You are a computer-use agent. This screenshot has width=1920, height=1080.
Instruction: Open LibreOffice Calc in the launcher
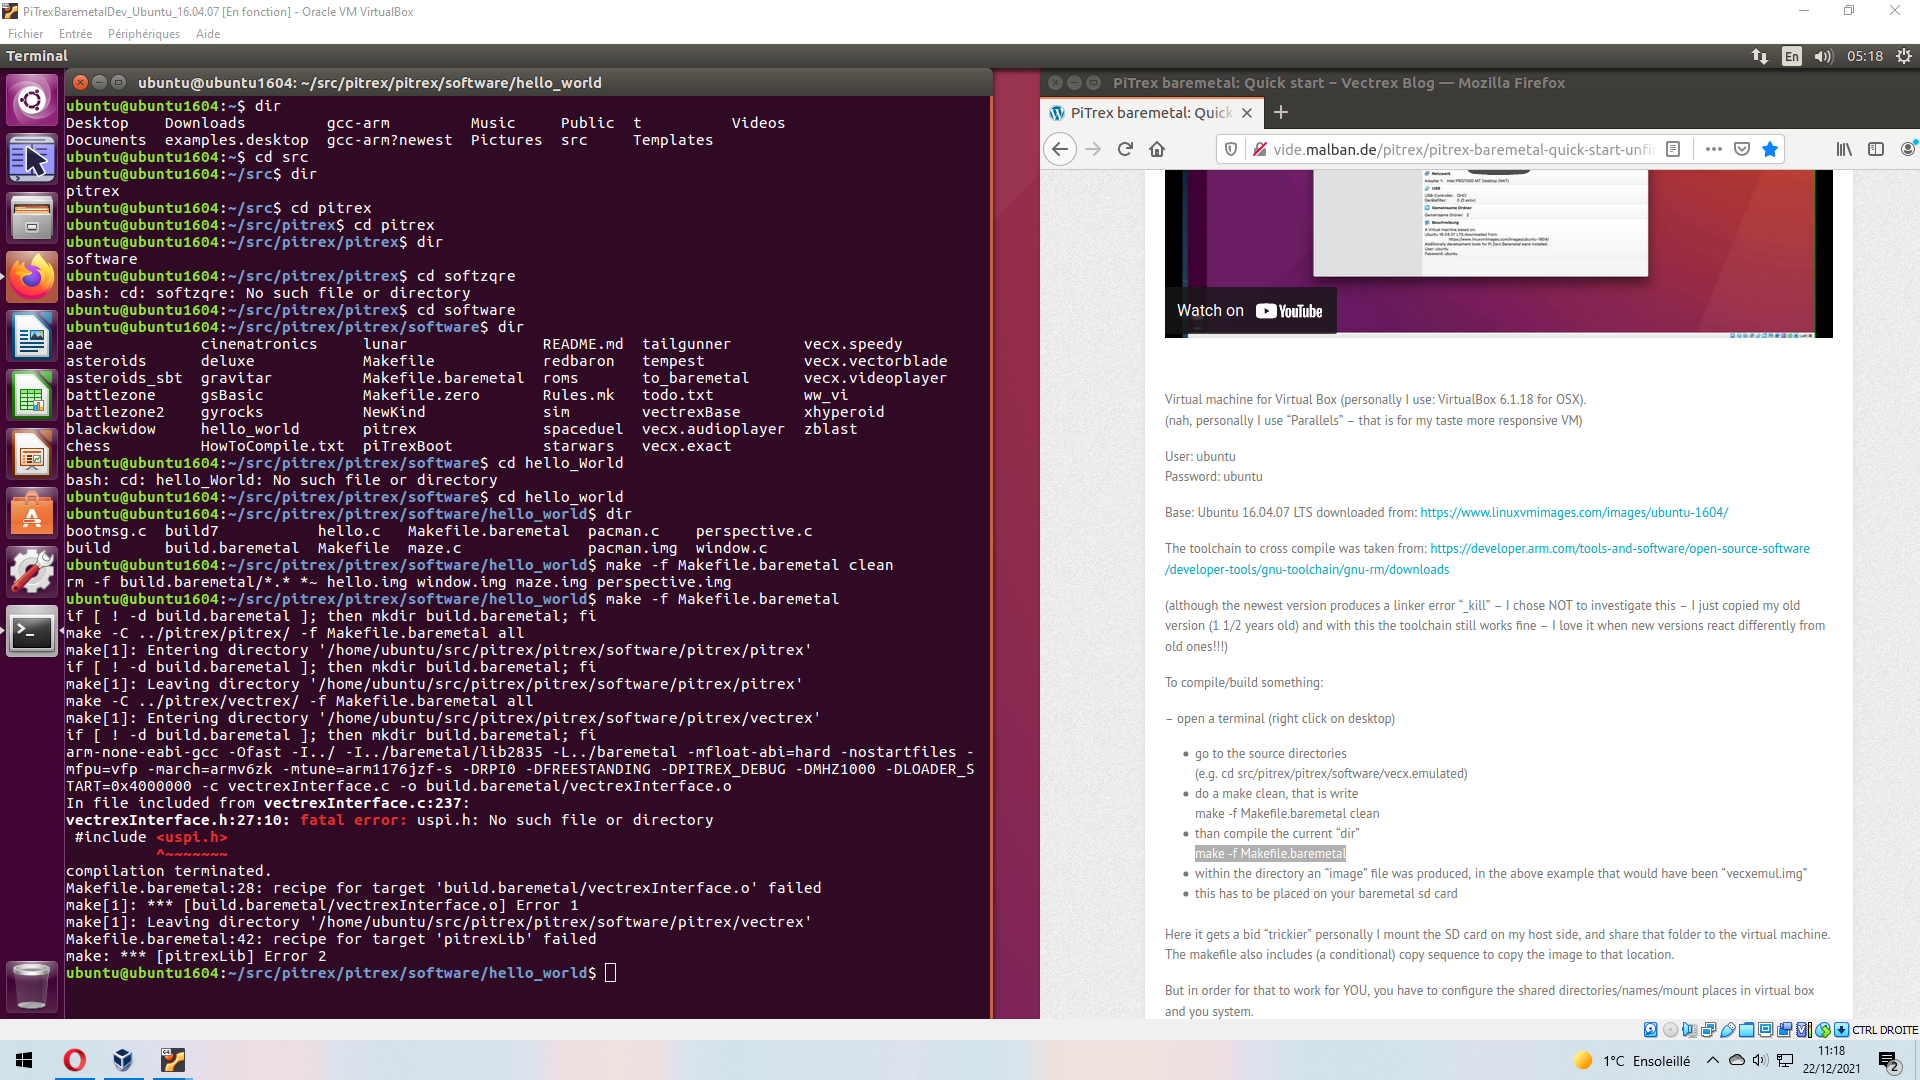(x=31, y=397)
